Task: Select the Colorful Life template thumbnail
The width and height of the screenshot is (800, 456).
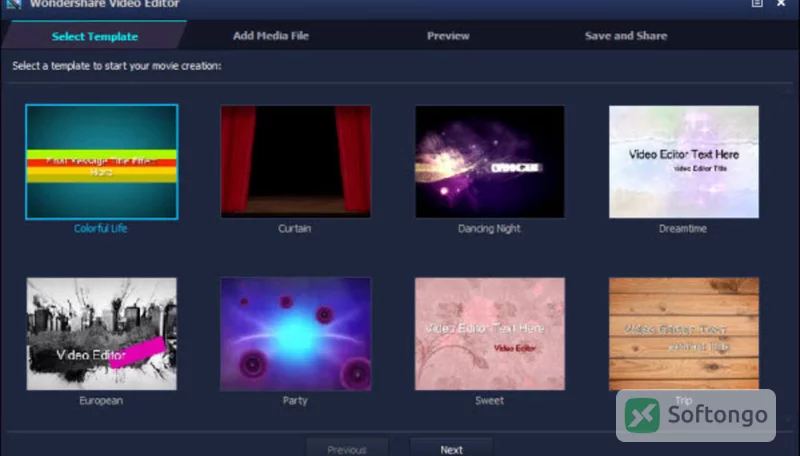Action: (102, 162)
